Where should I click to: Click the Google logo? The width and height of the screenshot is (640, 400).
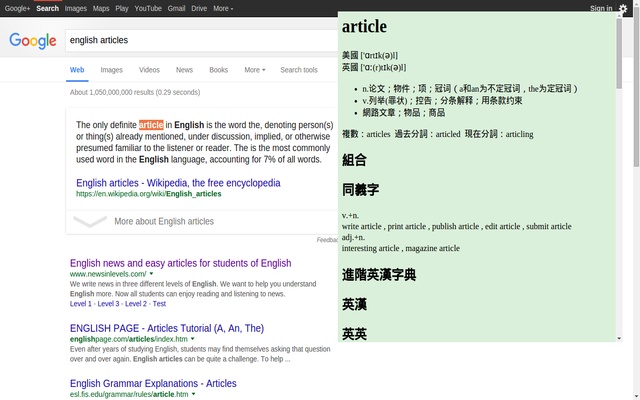point(33,40)
